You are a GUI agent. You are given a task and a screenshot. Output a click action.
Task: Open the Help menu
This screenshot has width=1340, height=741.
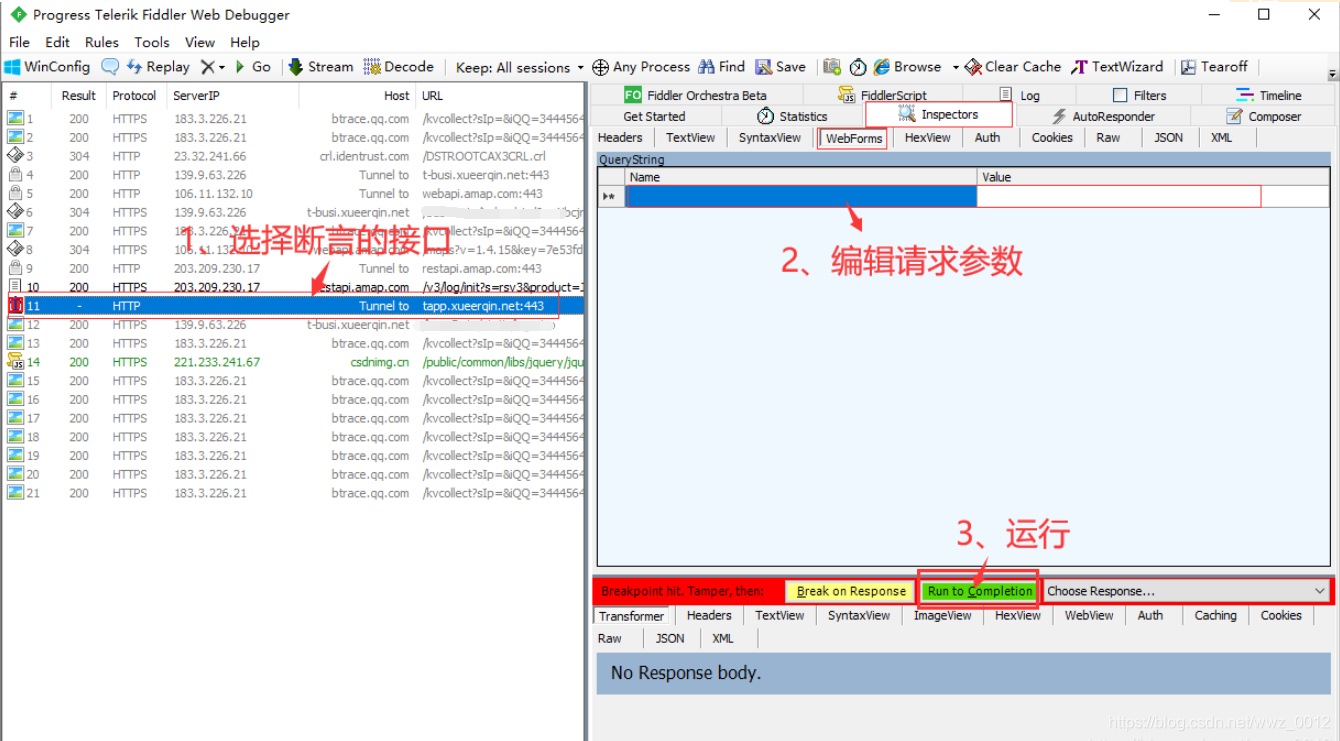(245, 42)
